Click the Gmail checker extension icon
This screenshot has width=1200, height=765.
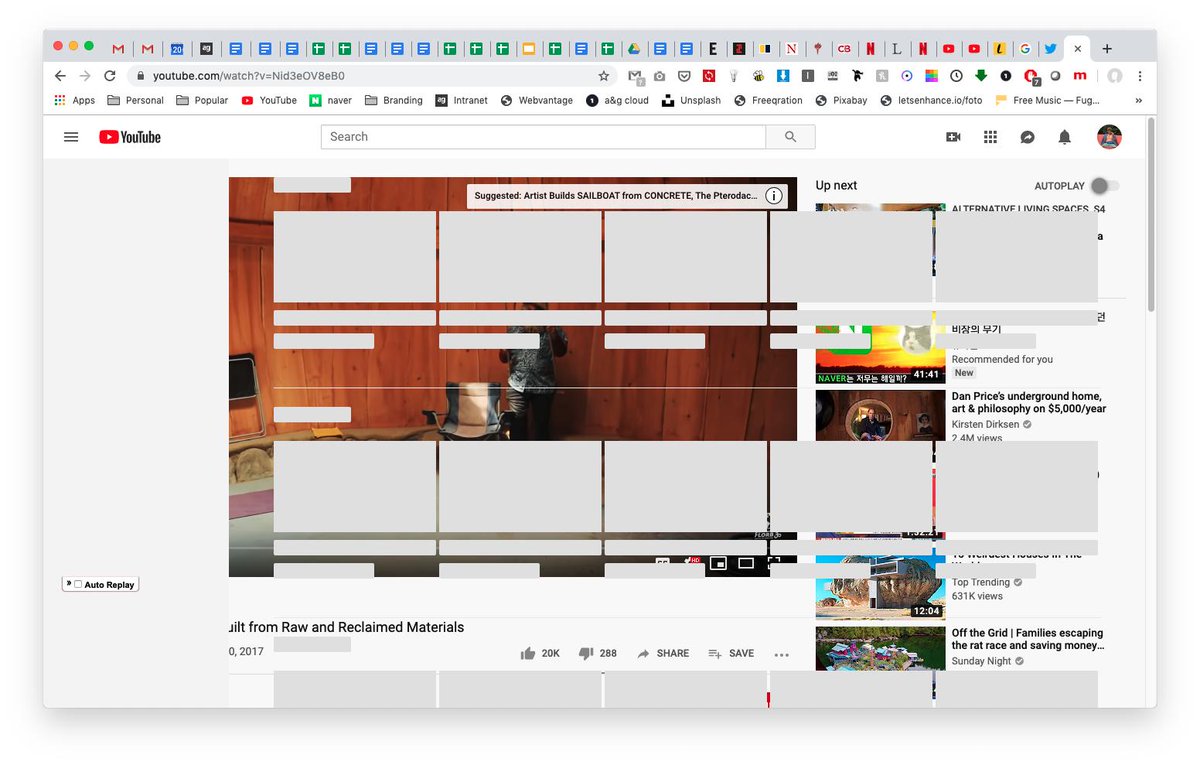point(635,77)
